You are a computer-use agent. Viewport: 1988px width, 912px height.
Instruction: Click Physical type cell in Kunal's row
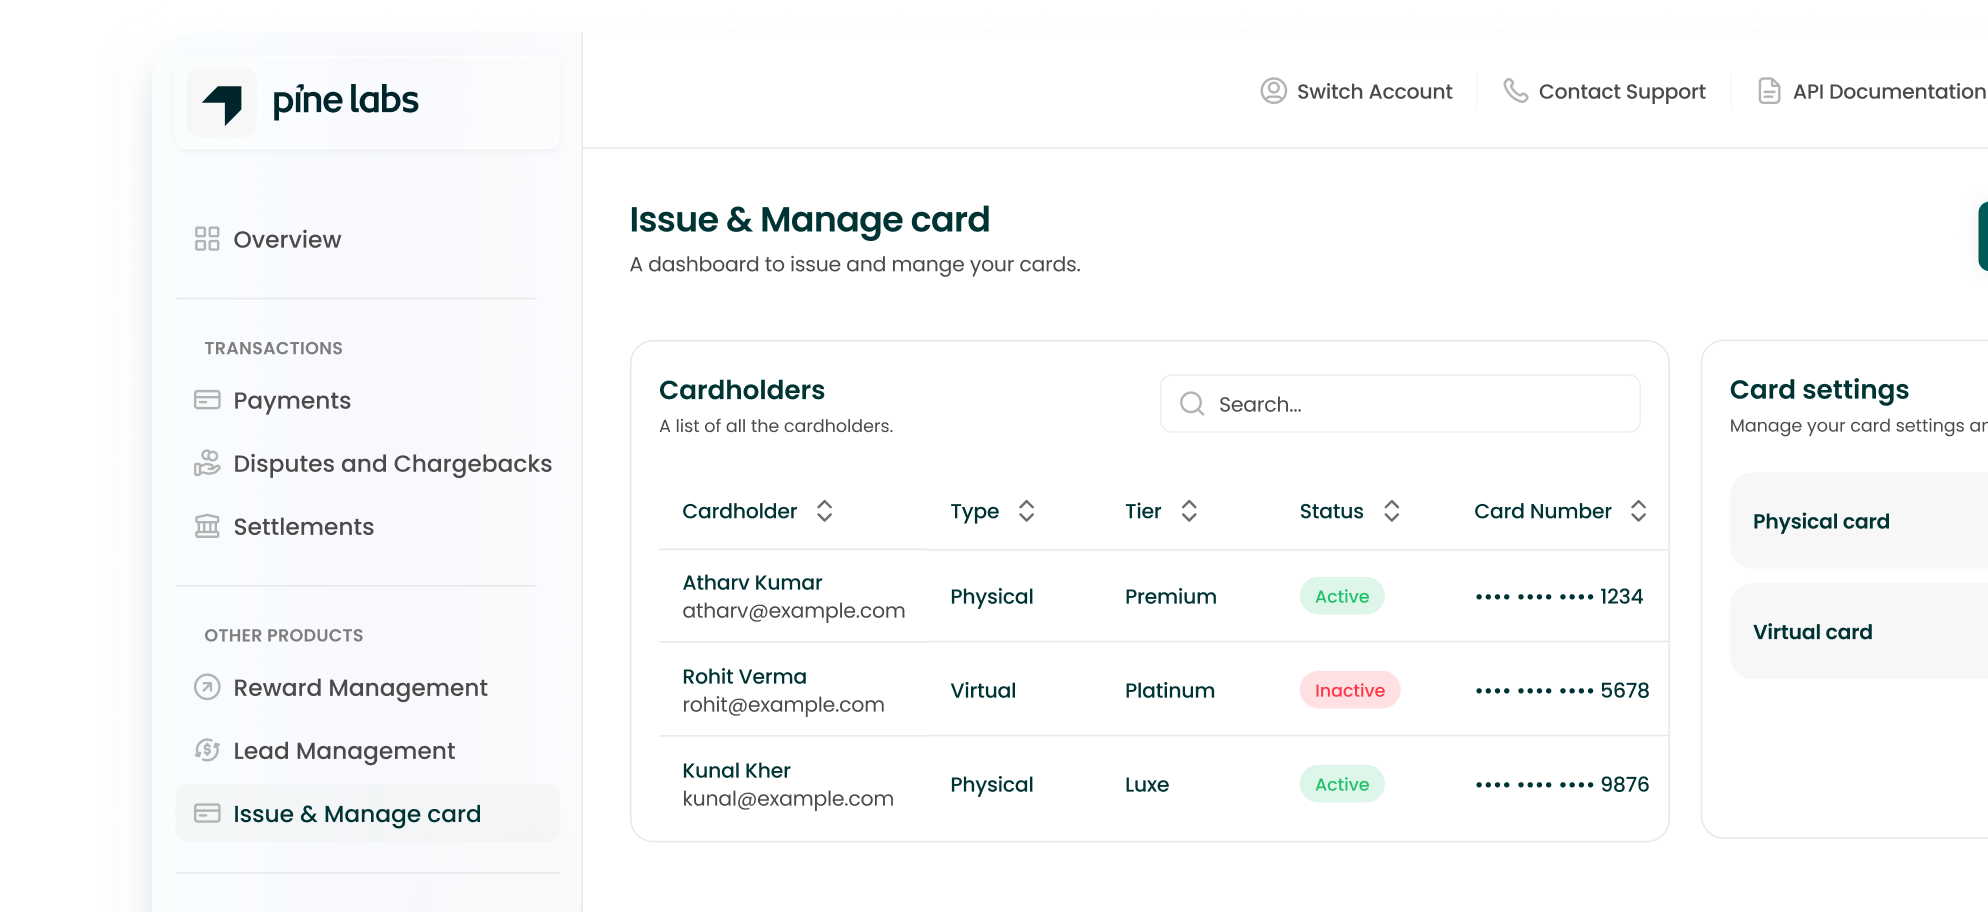click(992, 785)
